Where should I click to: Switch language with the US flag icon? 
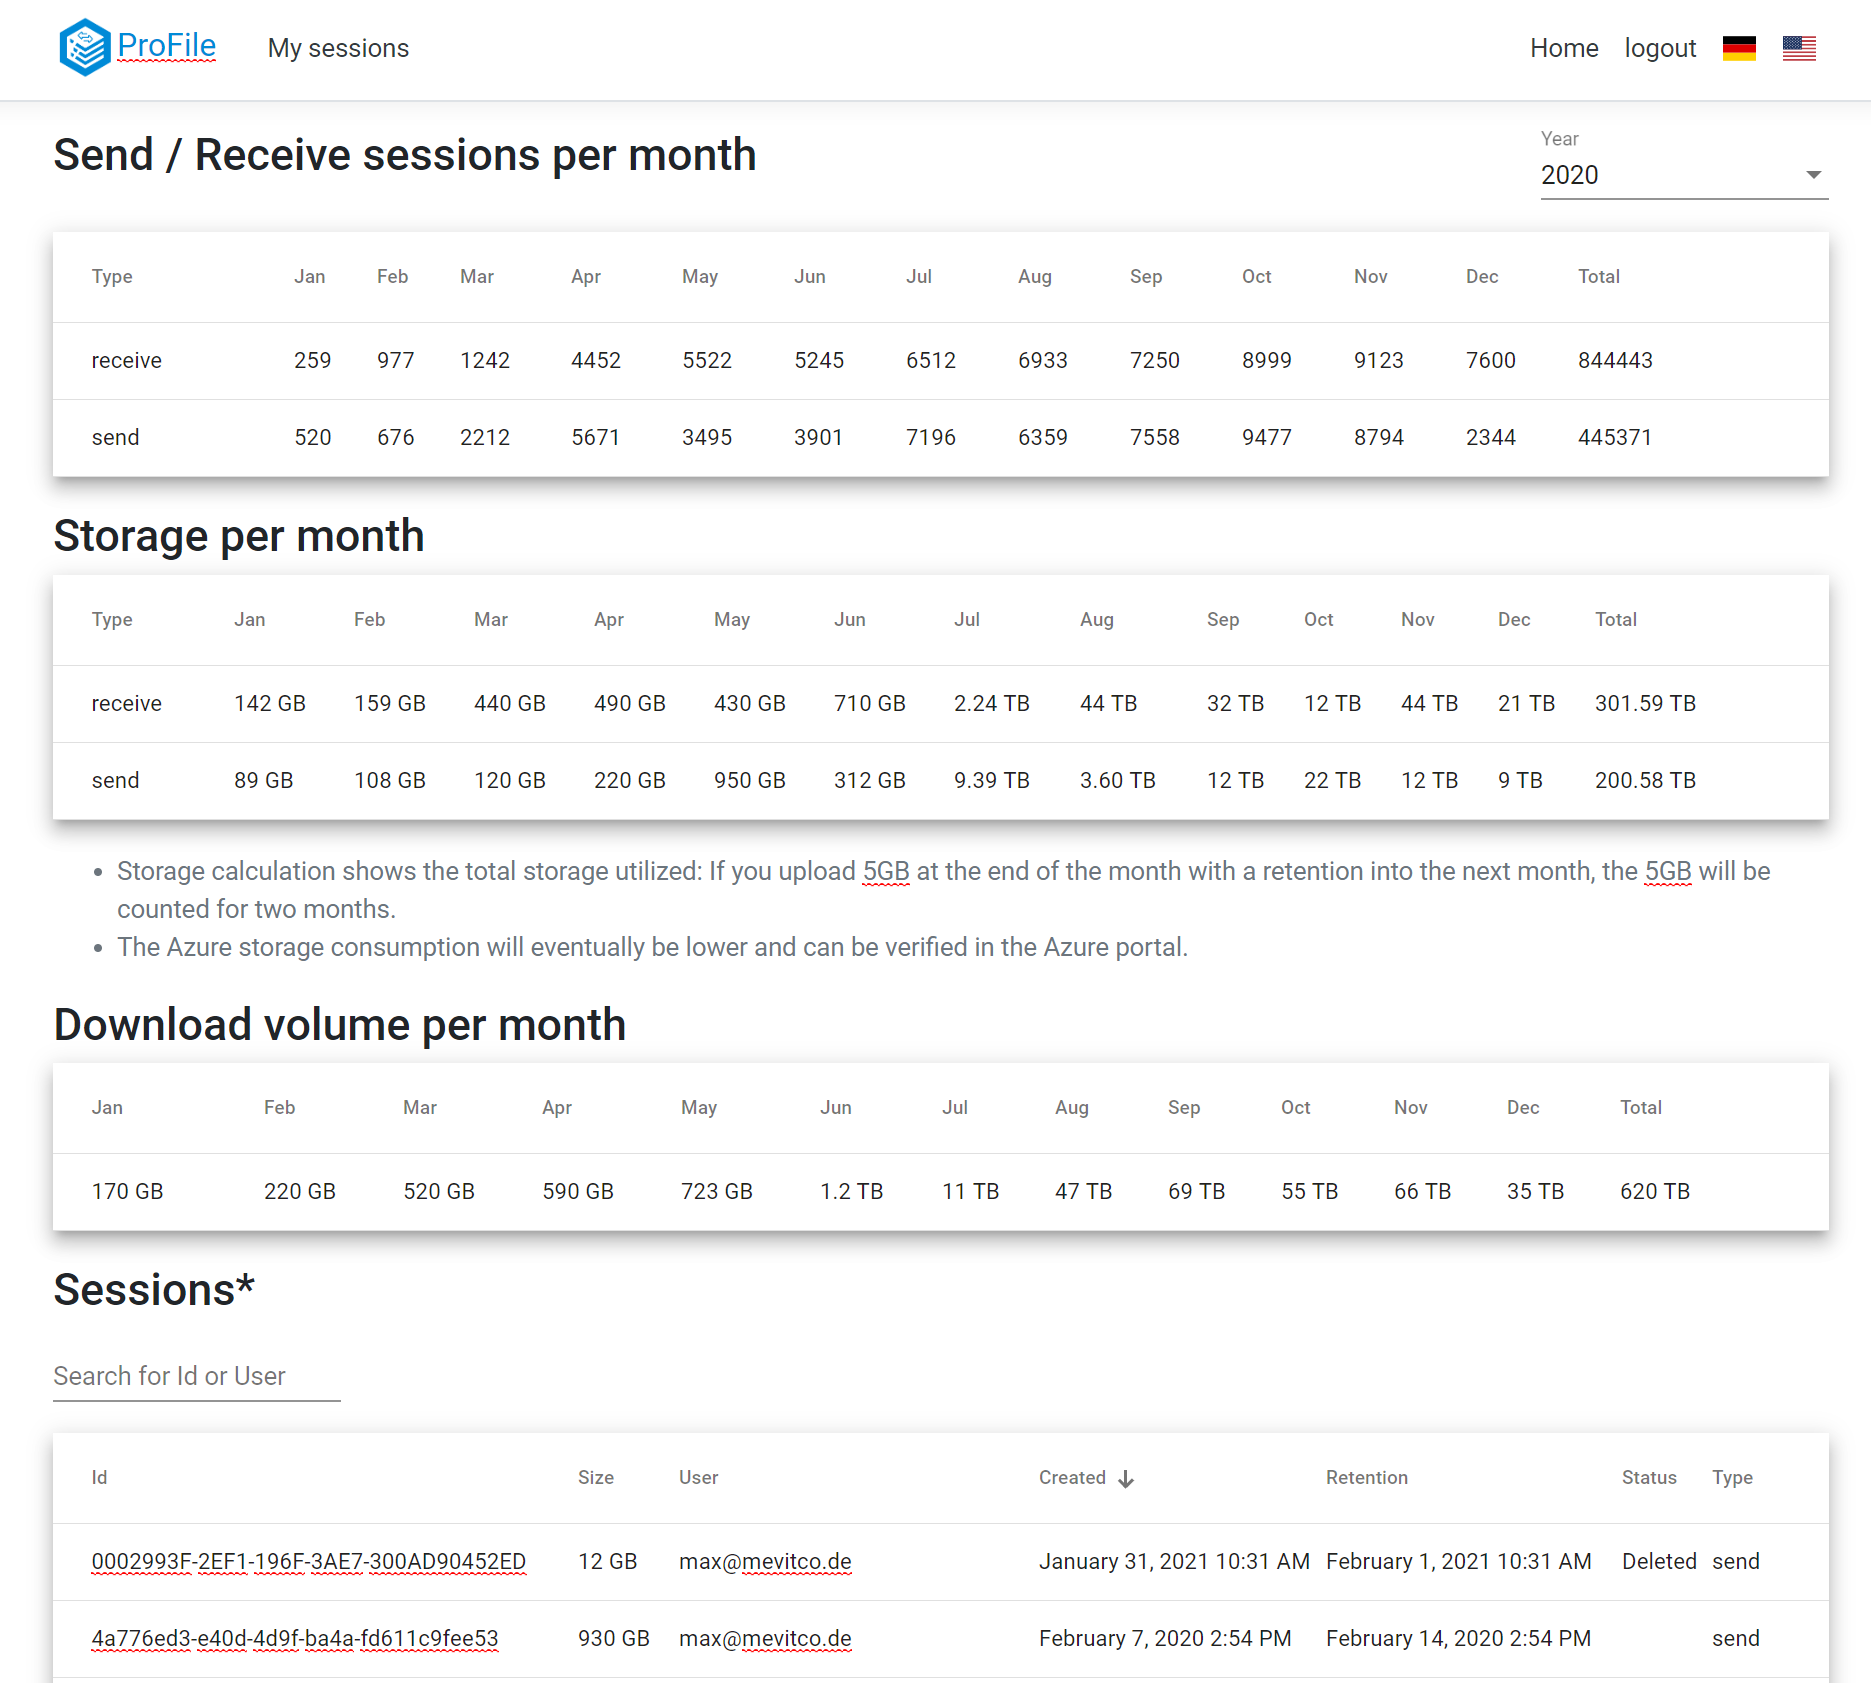(x=1799, y=48)
